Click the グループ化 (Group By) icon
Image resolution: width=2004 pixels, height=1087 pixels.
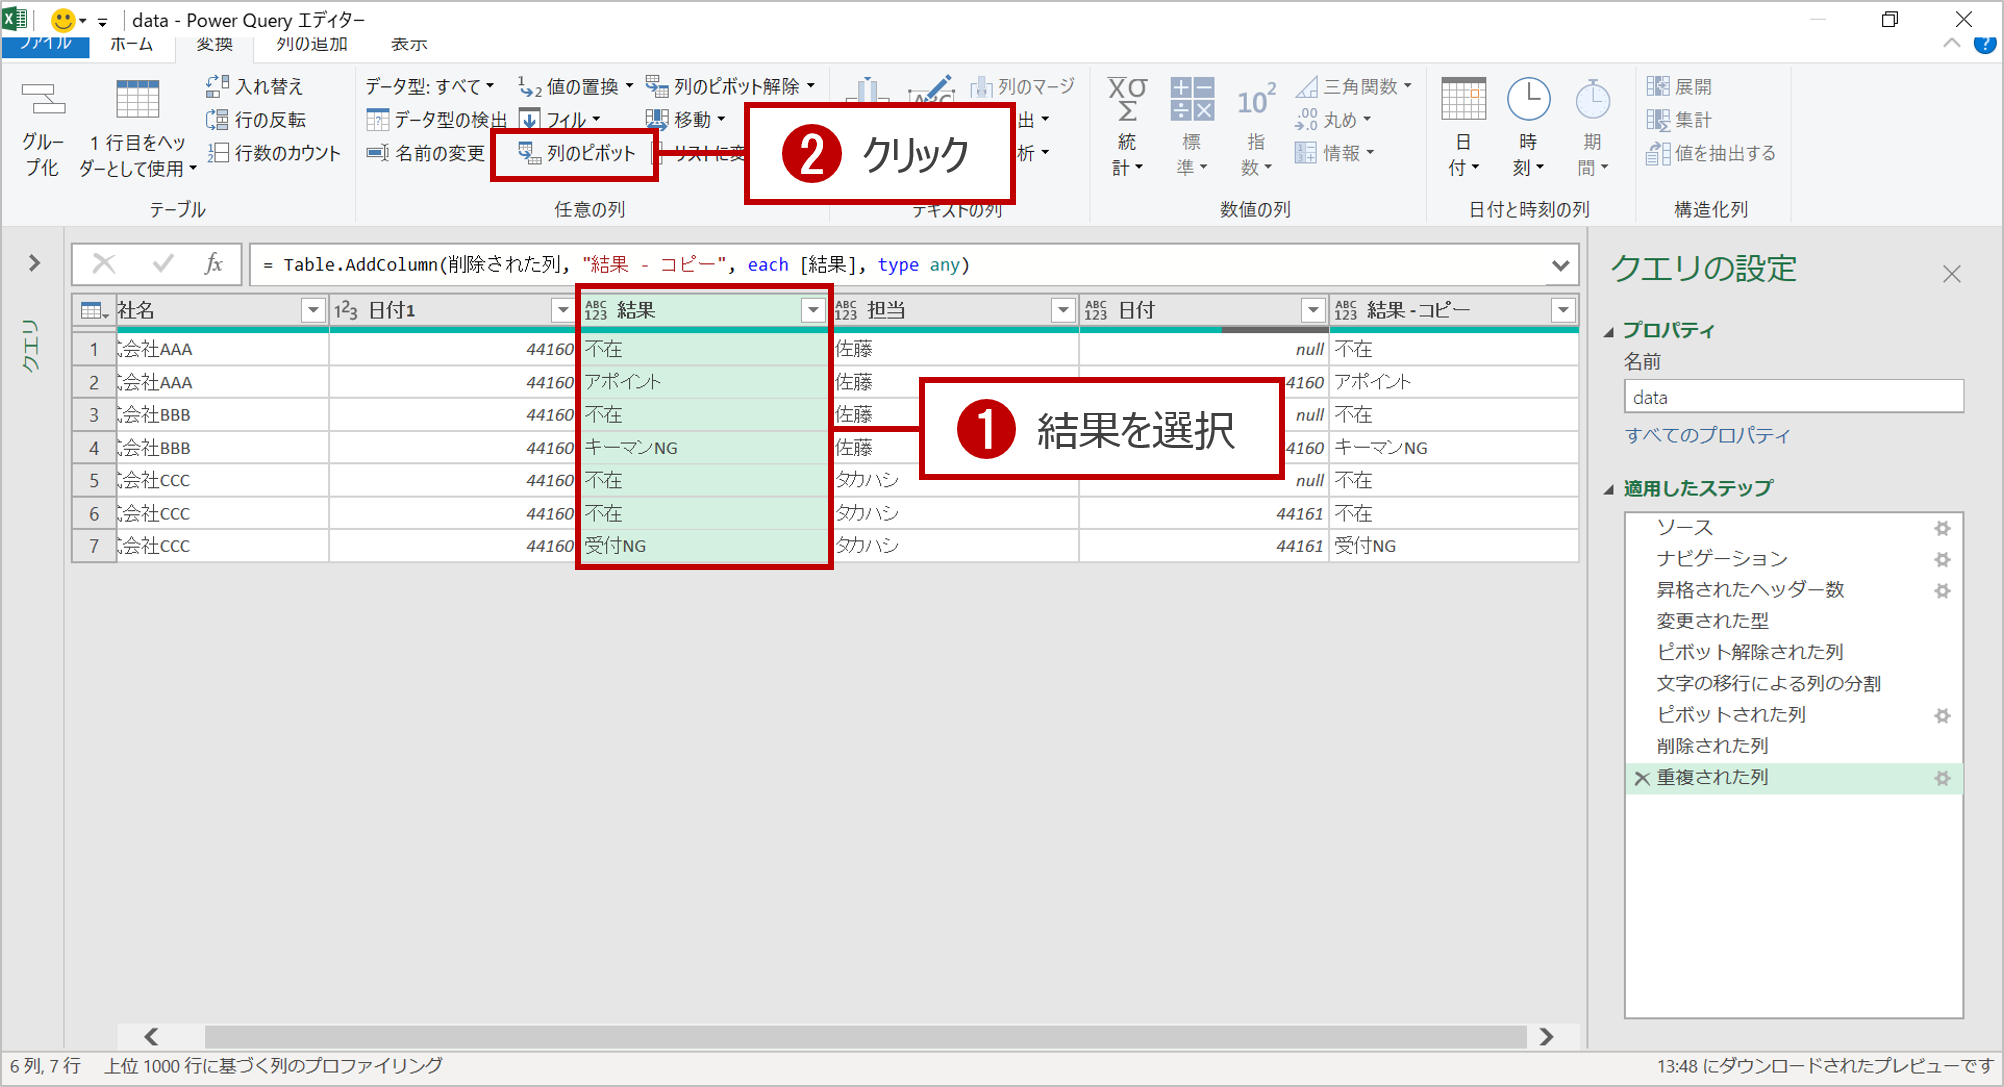coord(43,100)
